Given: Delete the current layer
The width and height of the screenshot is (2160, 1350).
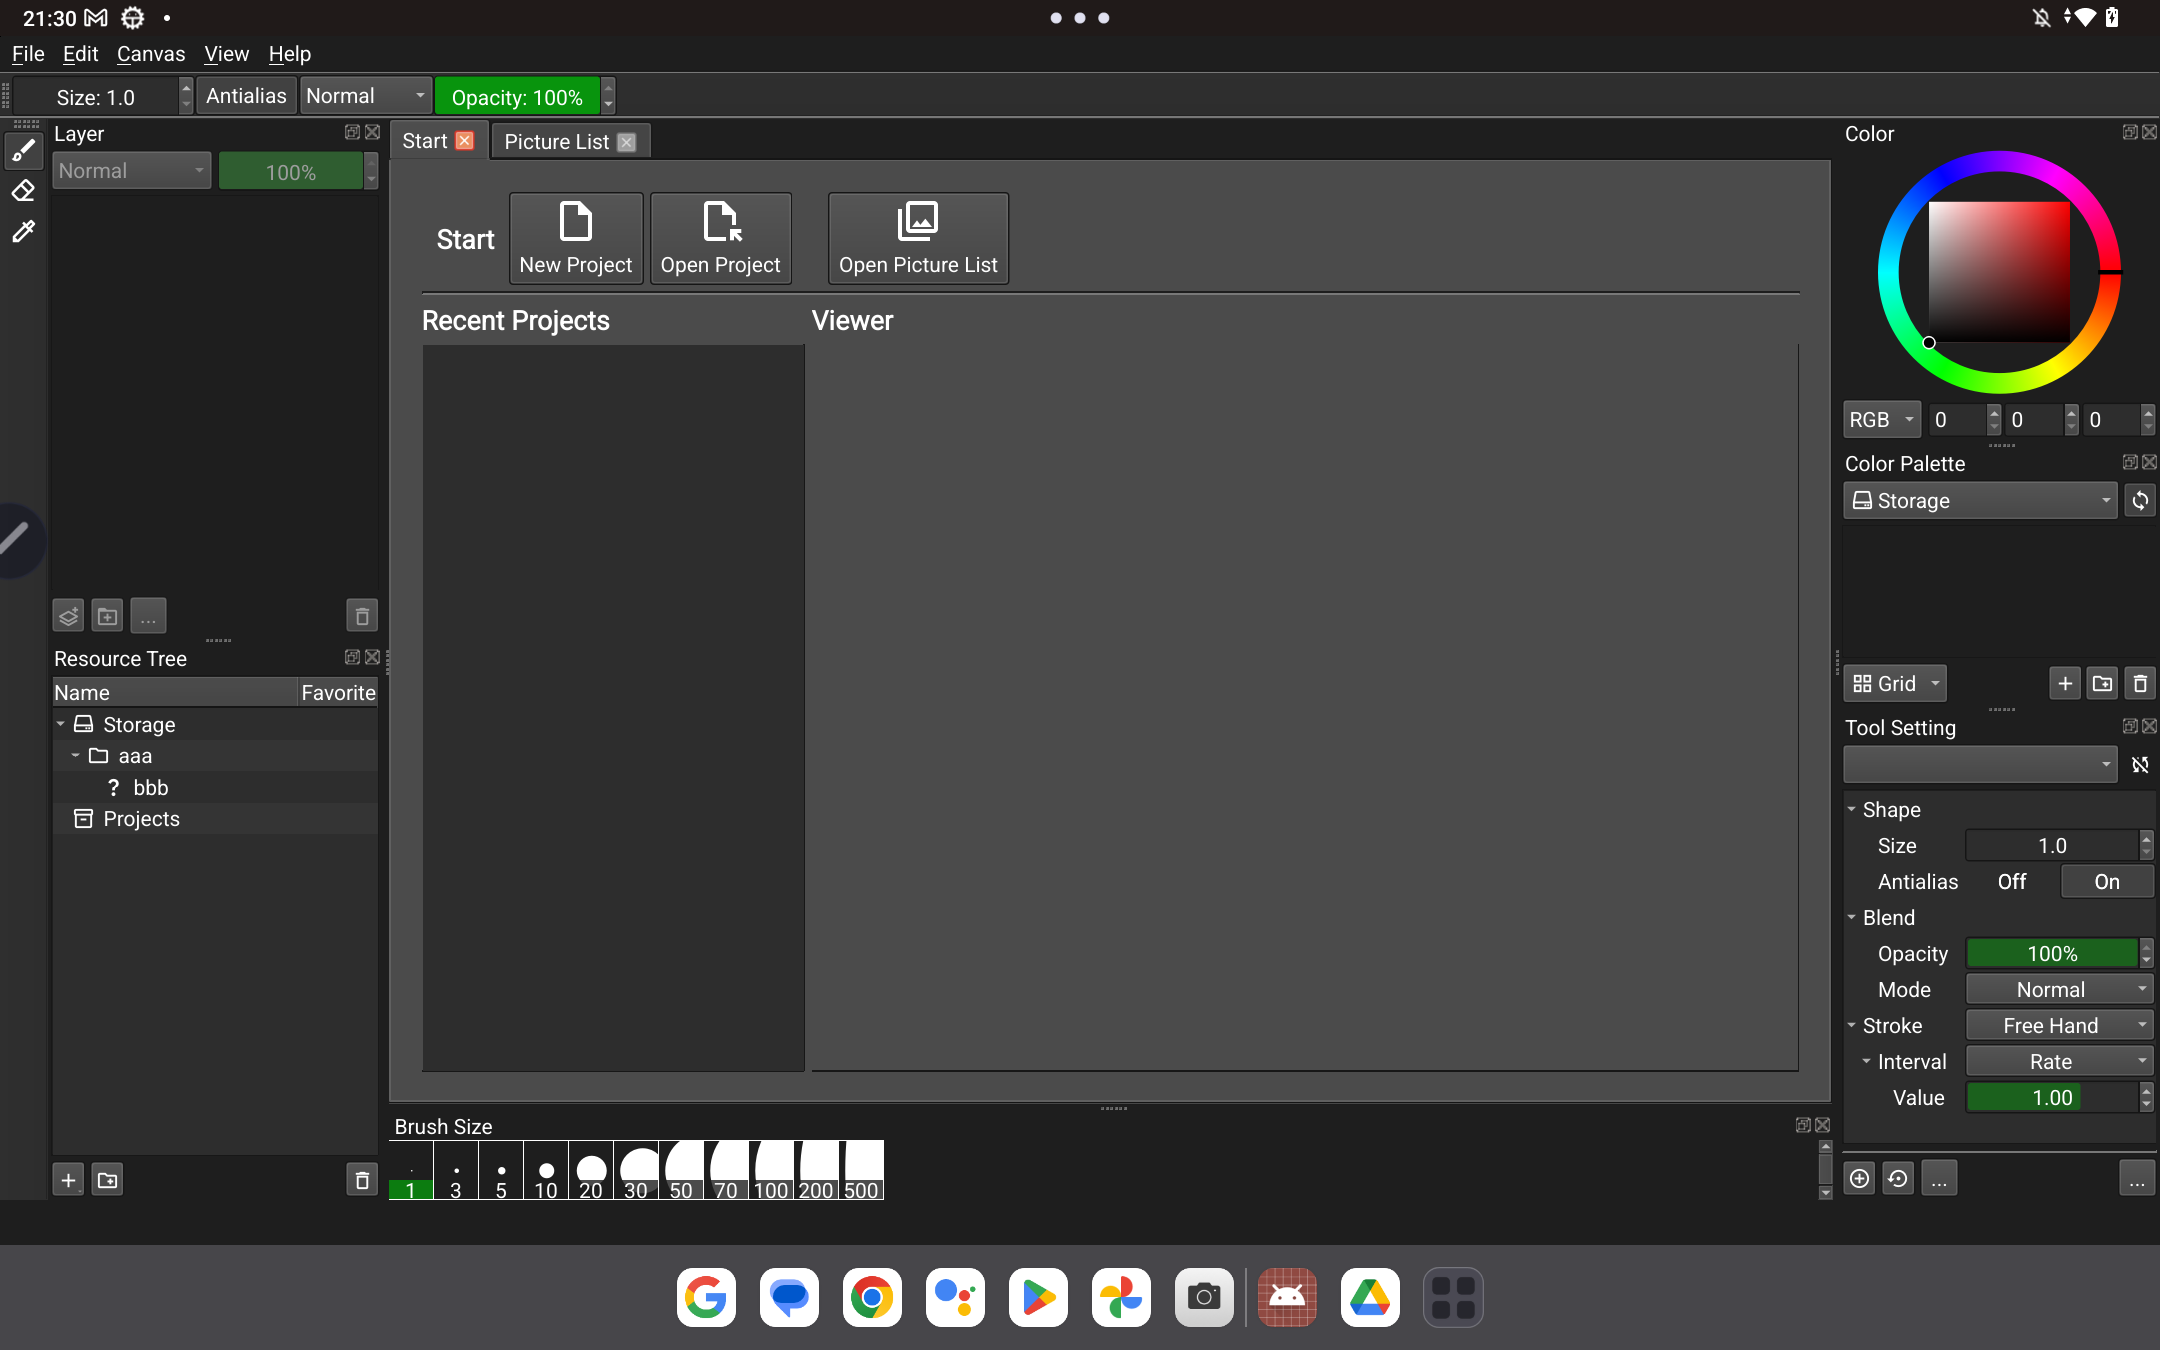Looking at the screenshot, I should pyautogui.click(x=361, y=615).
